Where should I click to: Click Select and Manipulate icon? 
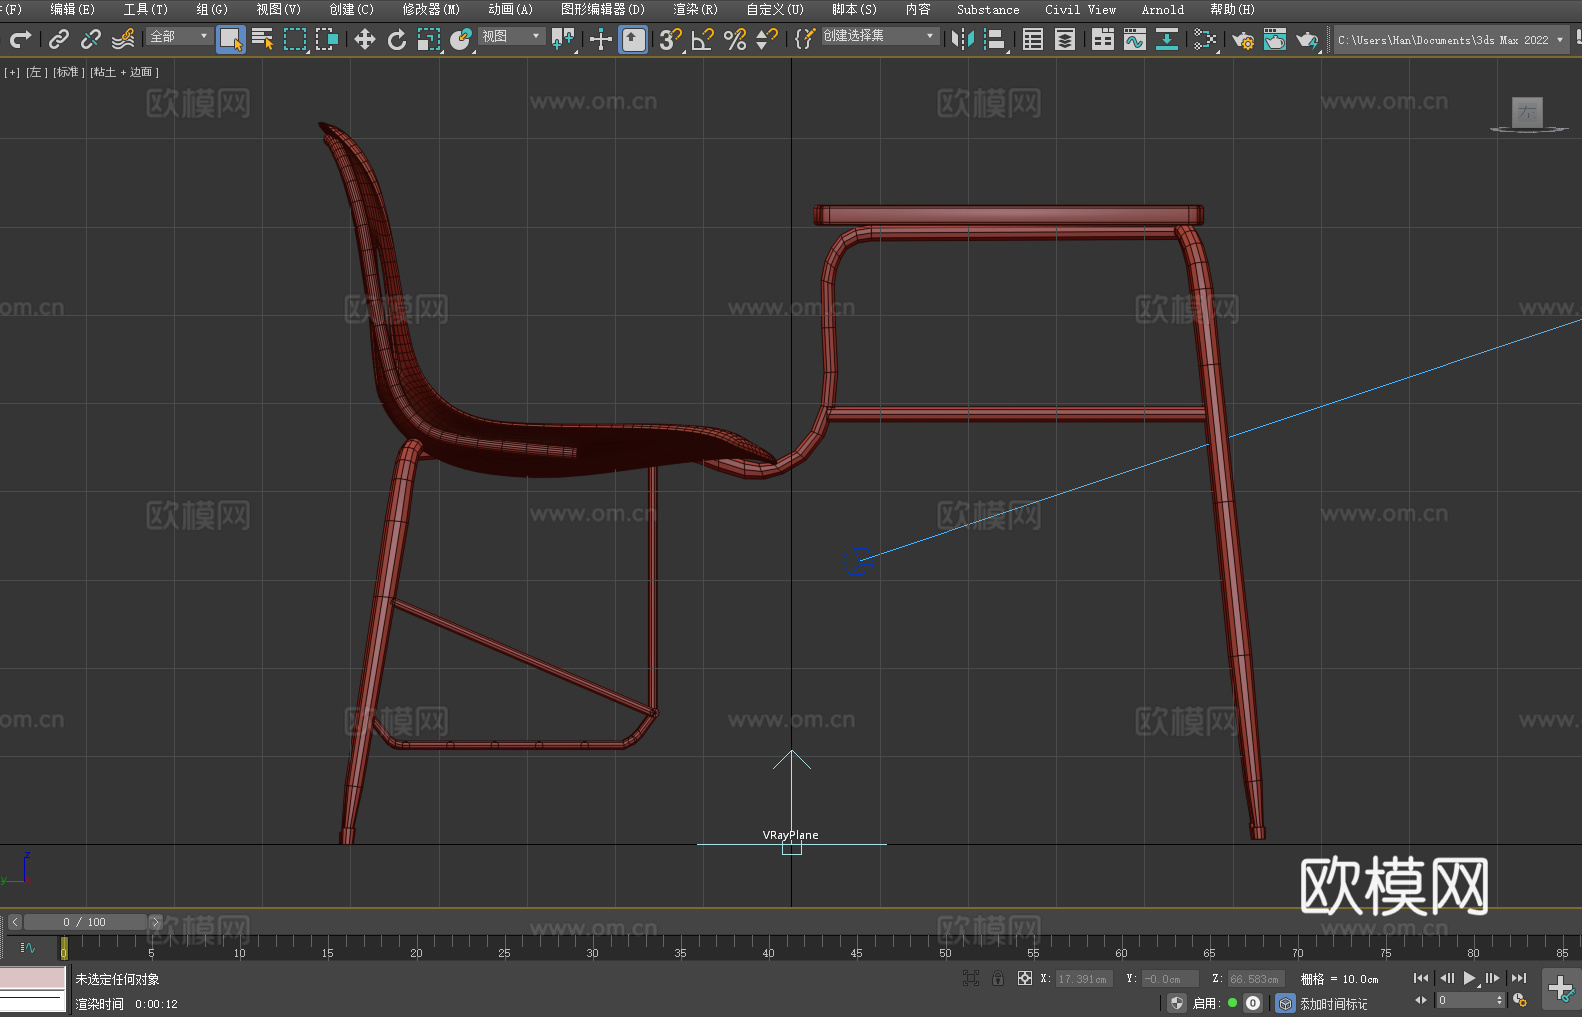[601, 39]
